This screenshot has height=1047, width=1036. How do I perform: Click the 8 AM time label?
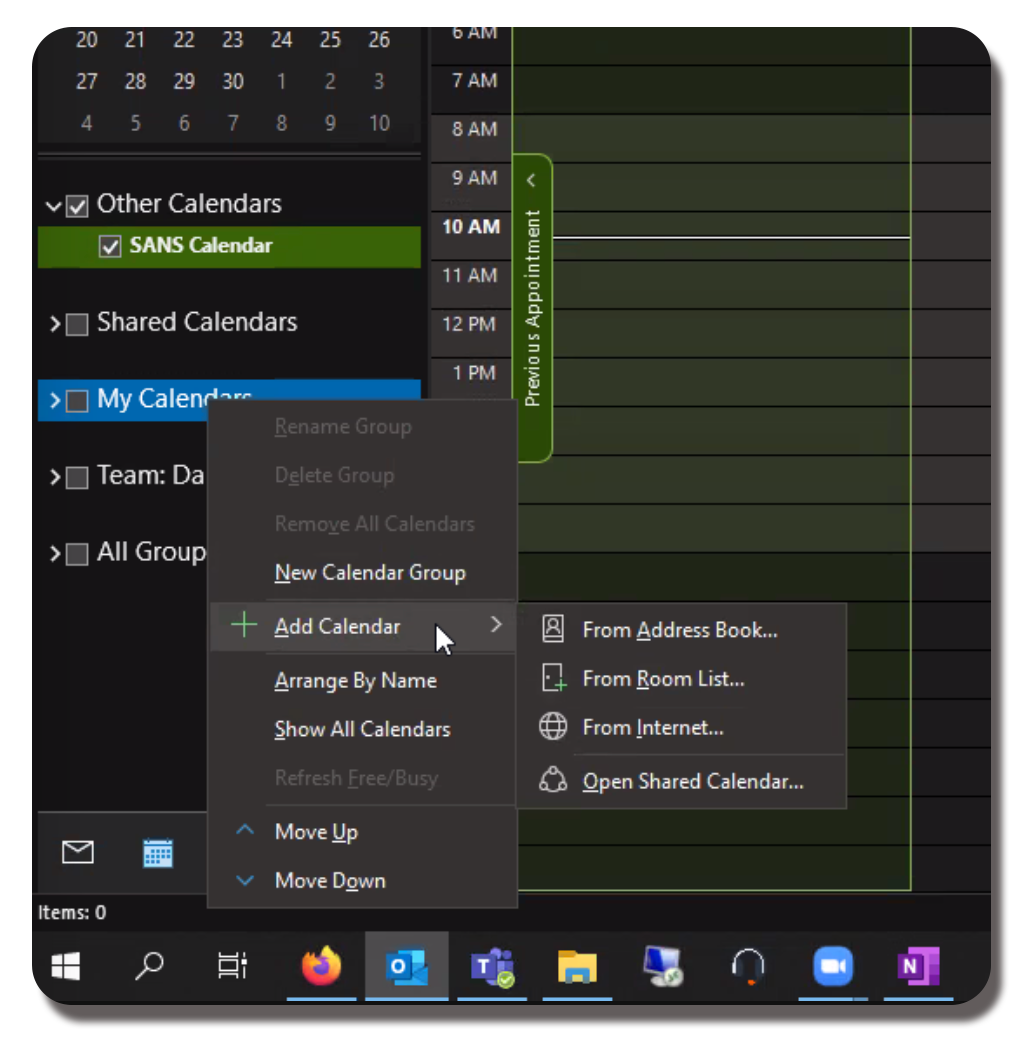coord(475,128)
